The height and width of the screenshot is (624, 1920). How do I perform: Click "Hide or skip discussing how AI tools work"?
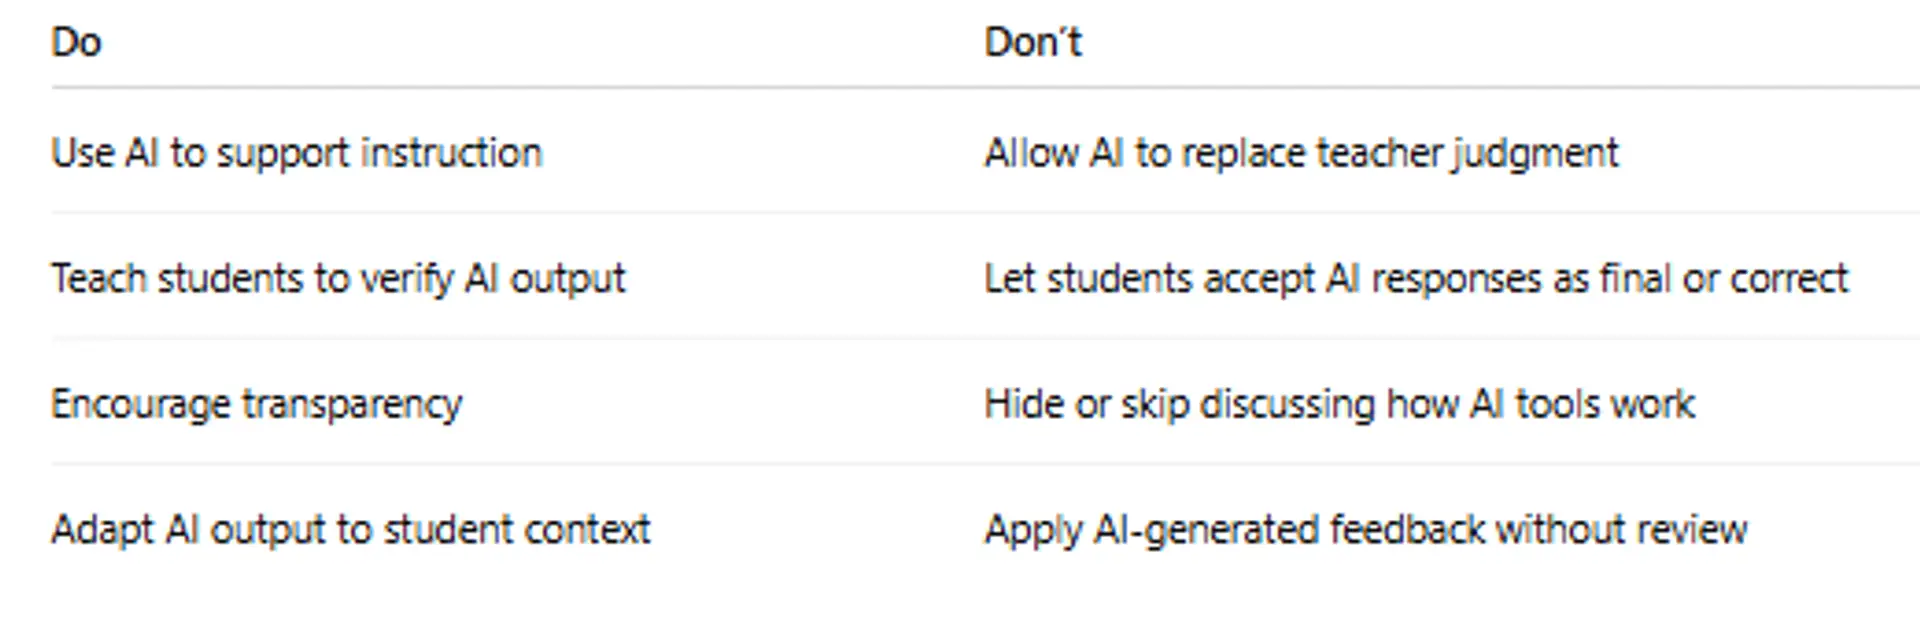(1339, 404)
